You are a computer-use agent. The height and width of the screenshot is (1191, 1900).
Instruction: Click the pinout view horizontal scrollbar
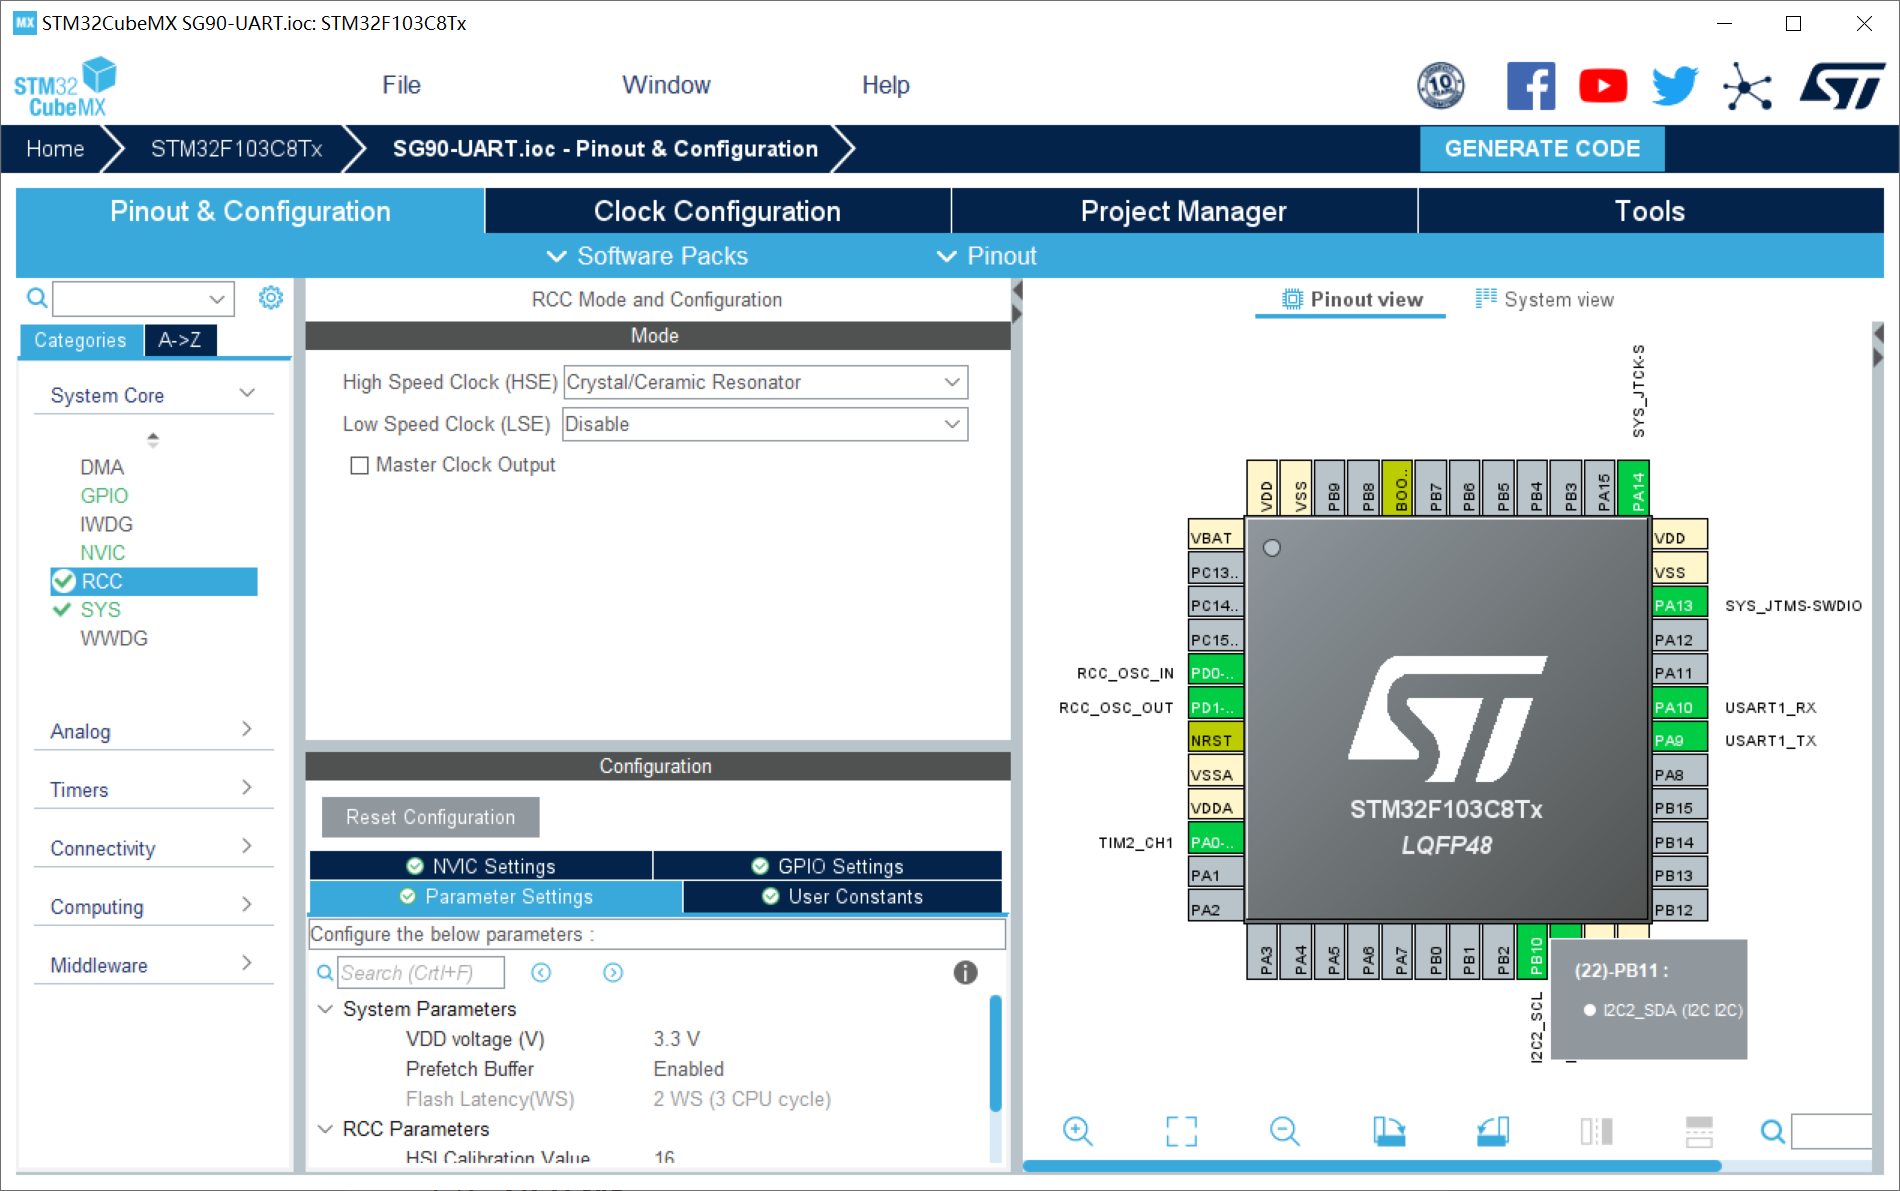[x=1371, y=1166]
